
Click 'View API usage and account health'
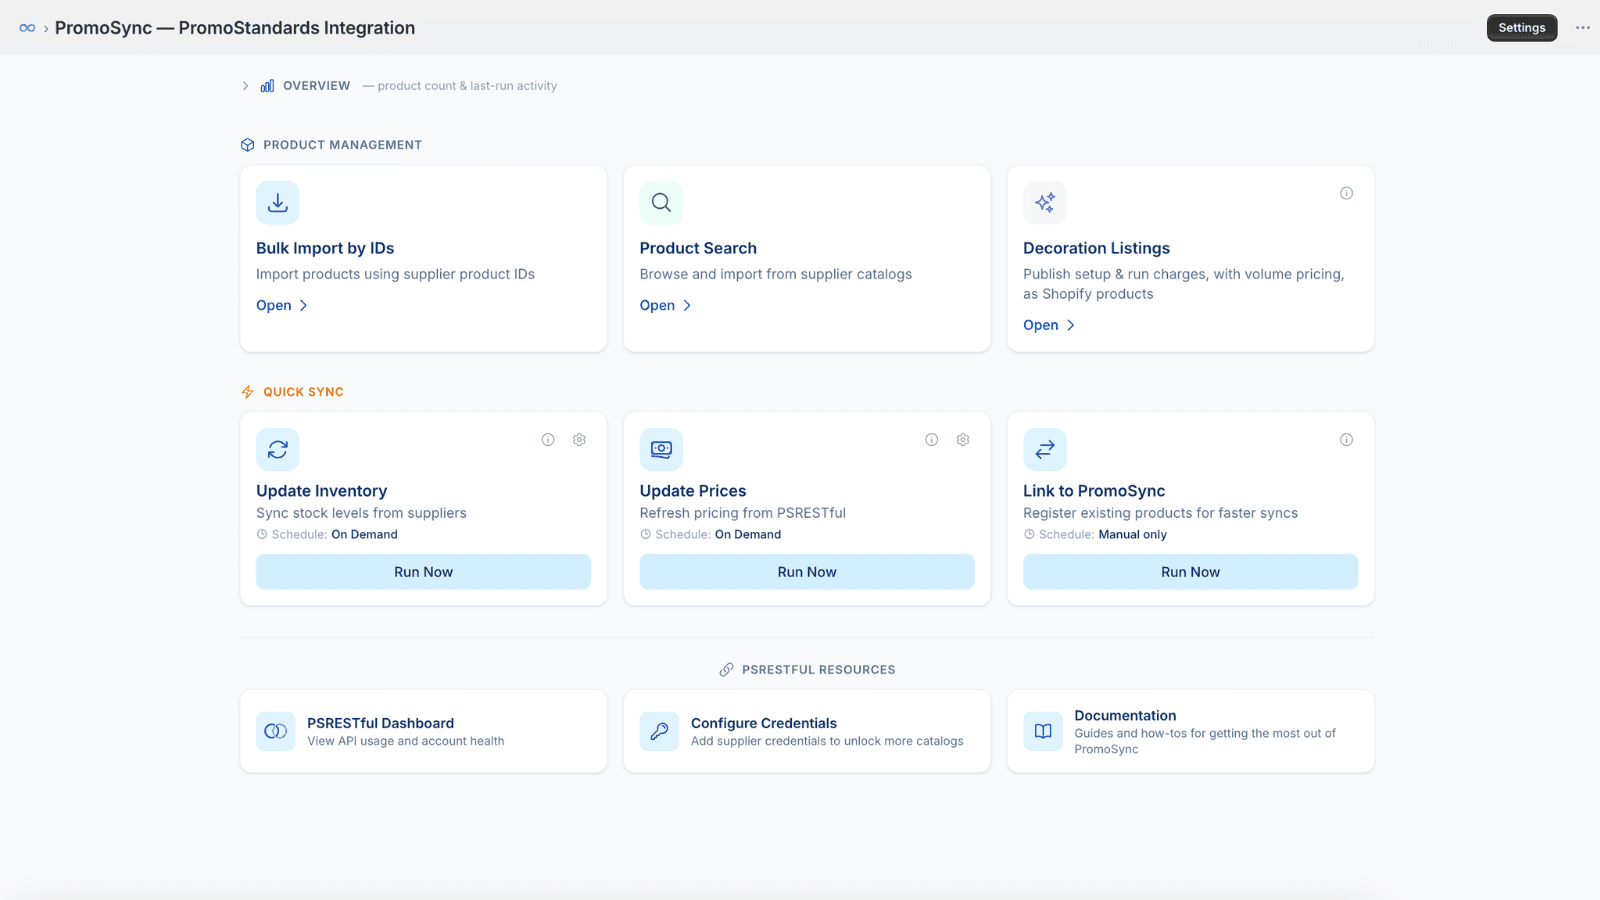point(405,741)
